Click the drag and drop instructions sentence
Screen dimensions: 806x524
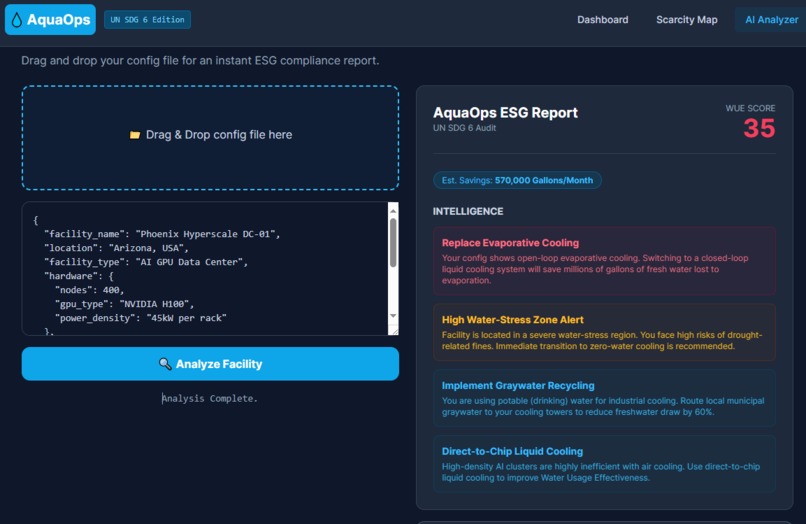pyautogui.click(x=200, y=61)
